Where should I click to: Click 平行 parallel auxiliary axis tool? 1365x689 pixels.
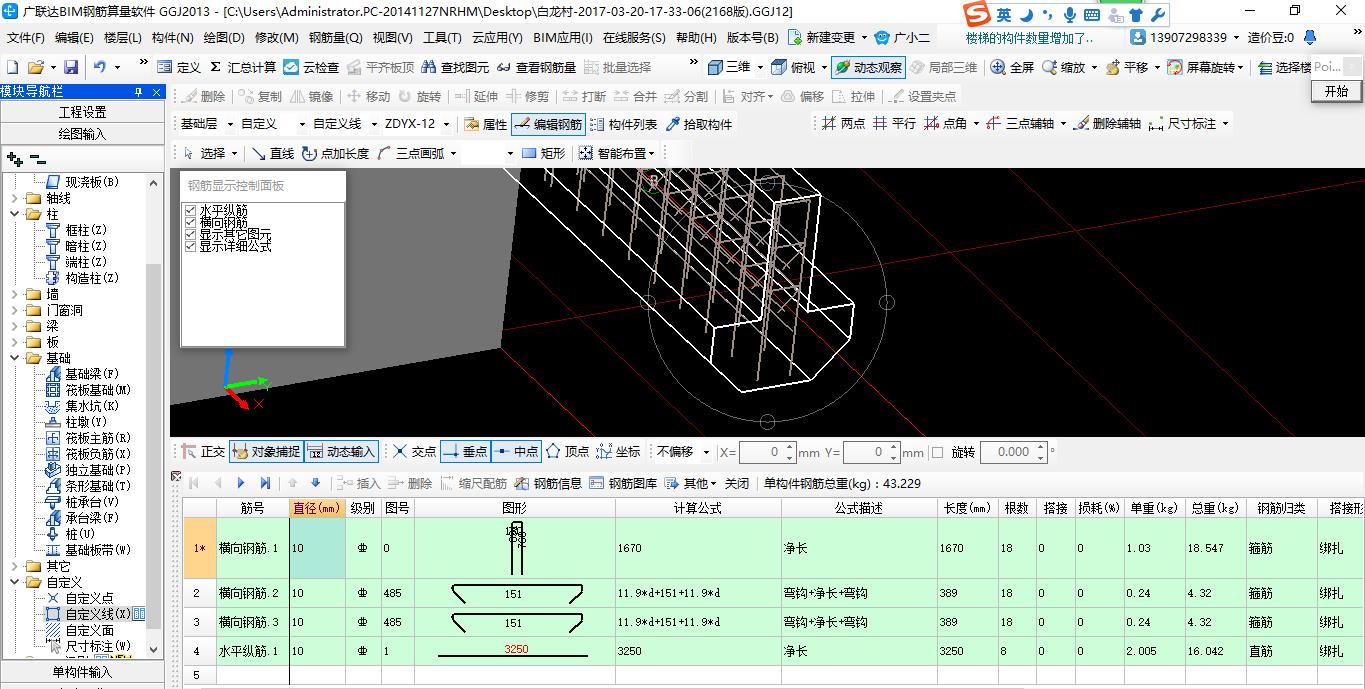click(894, 123)
